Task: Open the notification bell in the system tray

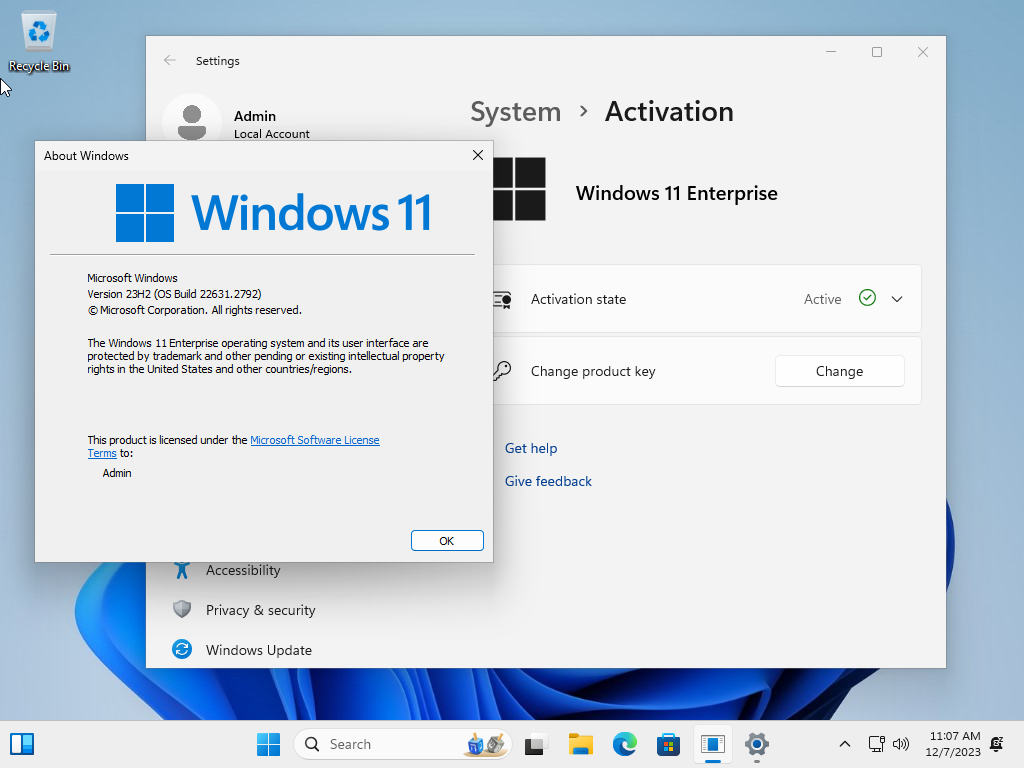Action: coord(997,744)
